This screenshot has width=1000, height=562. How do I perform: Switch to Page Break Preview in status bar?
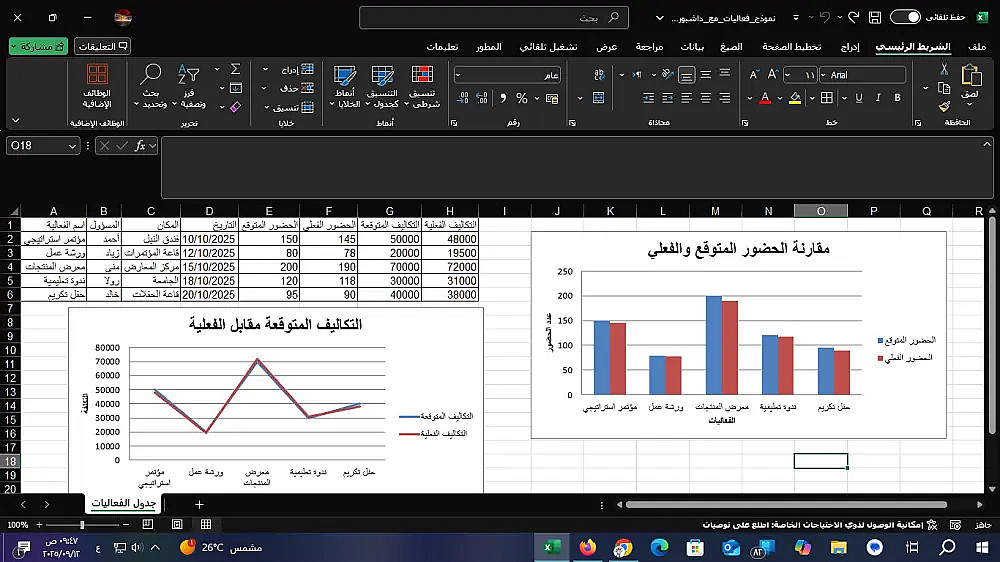147,524
